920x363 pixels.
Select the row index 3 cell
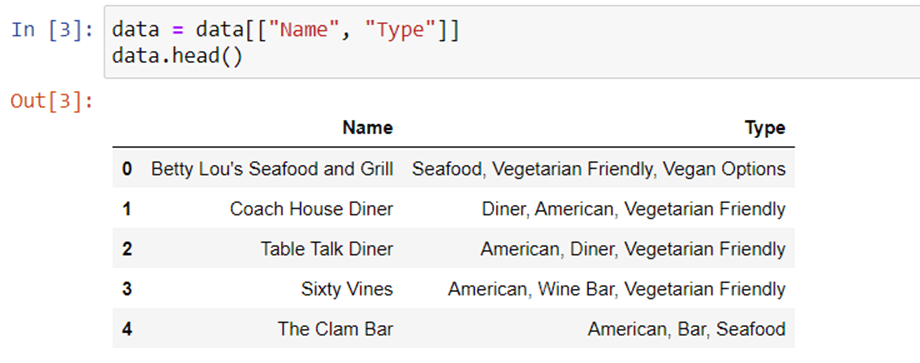[127, 289]
